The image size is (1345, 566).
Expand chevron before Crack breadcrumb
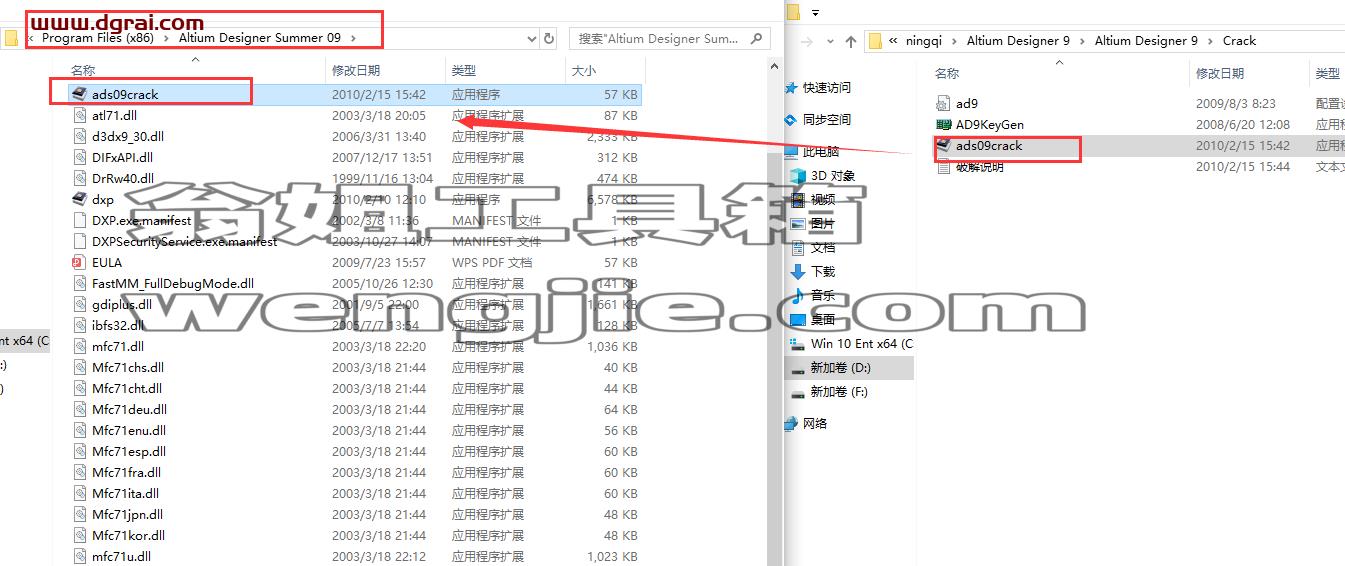(x=1212, y=41)
